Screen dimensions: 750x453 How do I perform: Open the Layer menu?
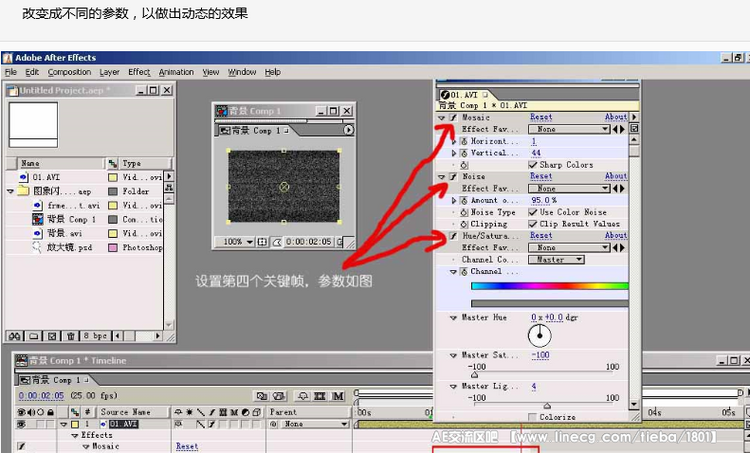pos(110,72)
